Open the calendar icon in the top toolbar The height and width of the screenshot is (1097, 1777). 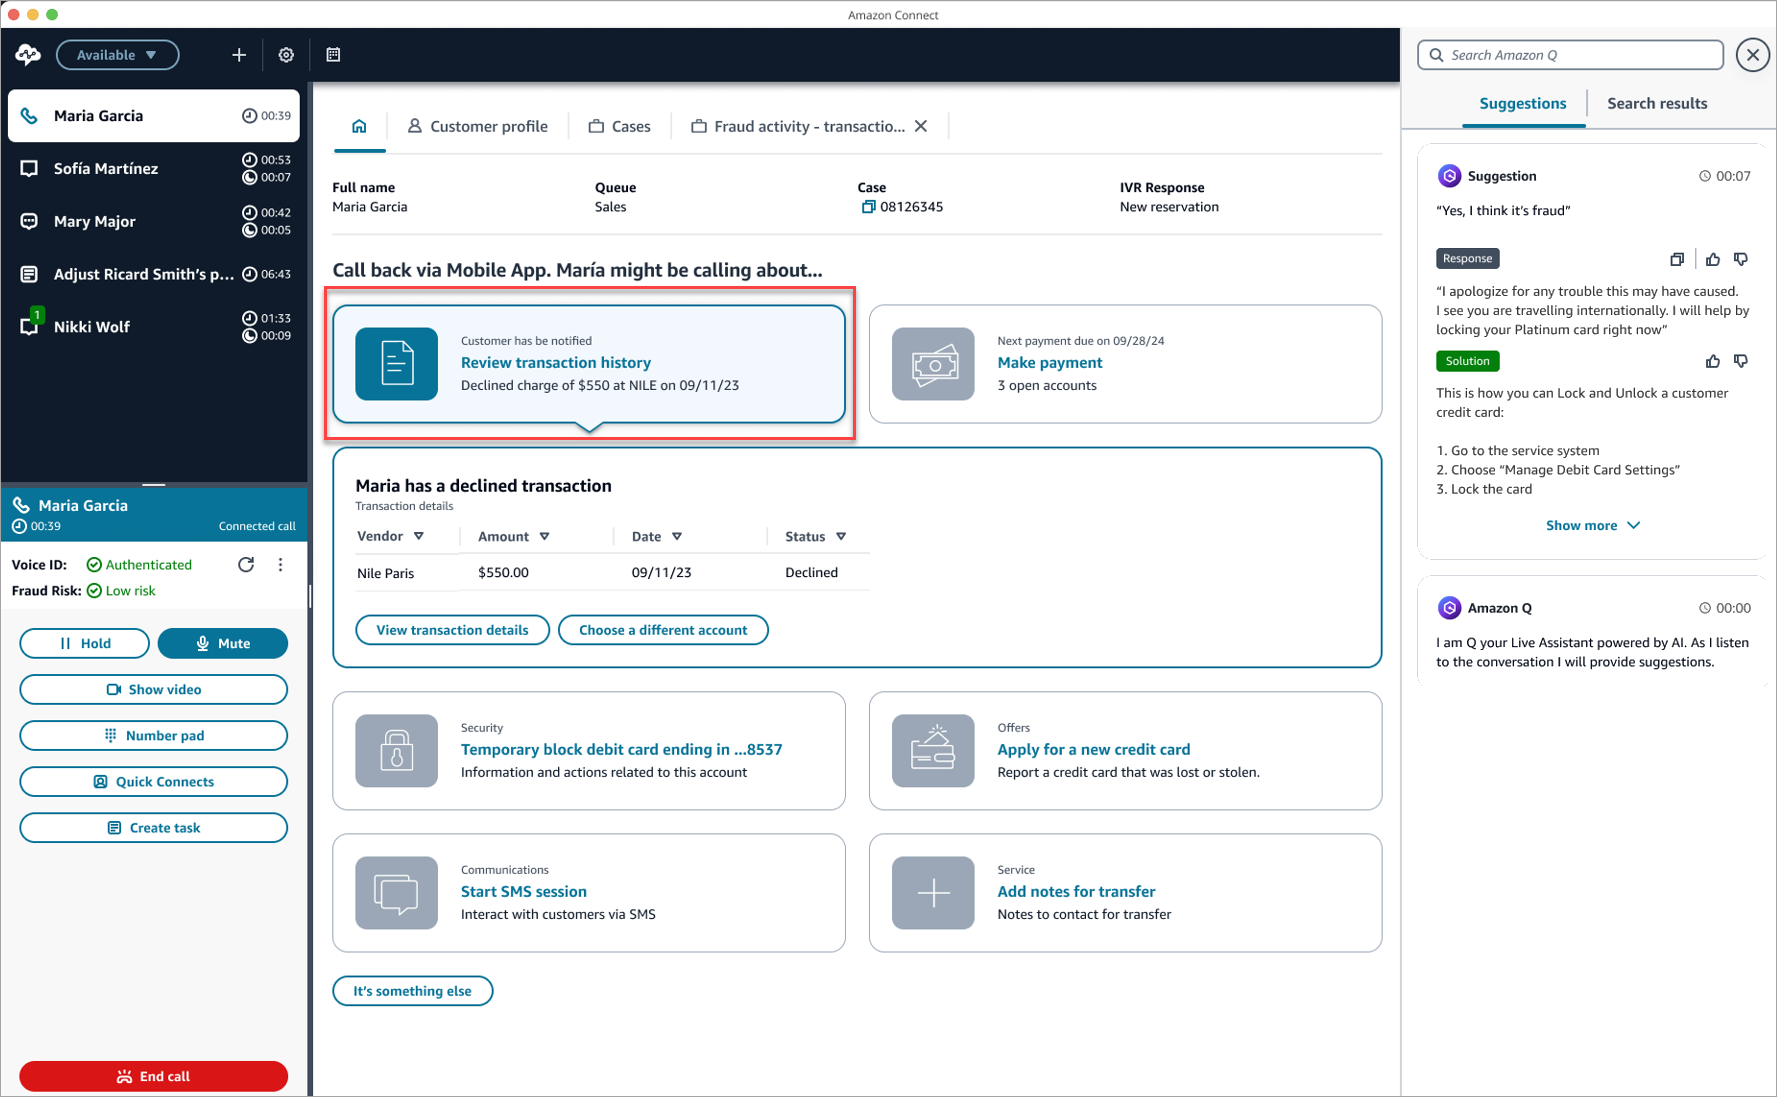(x=334, y=55)
